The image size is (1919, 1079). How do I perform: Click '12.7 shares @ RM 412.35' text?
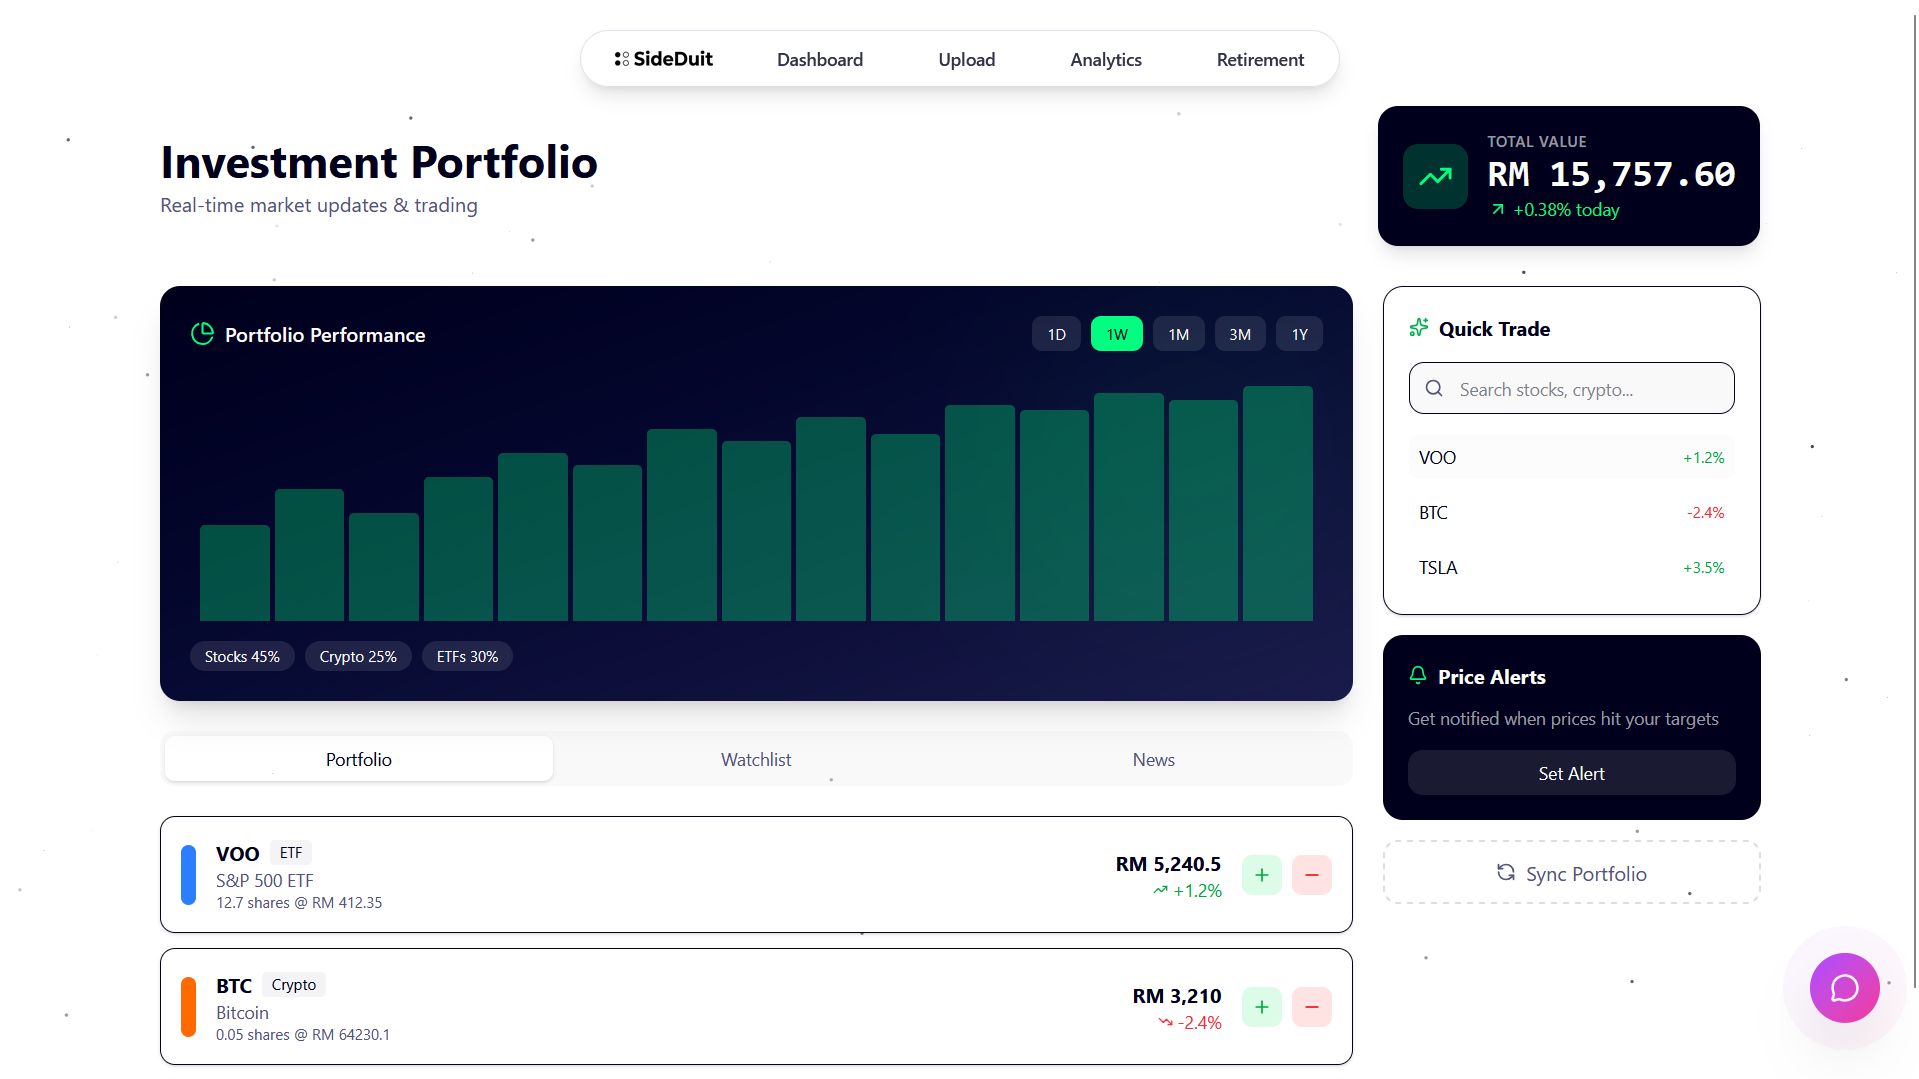(x=299, y=903)
